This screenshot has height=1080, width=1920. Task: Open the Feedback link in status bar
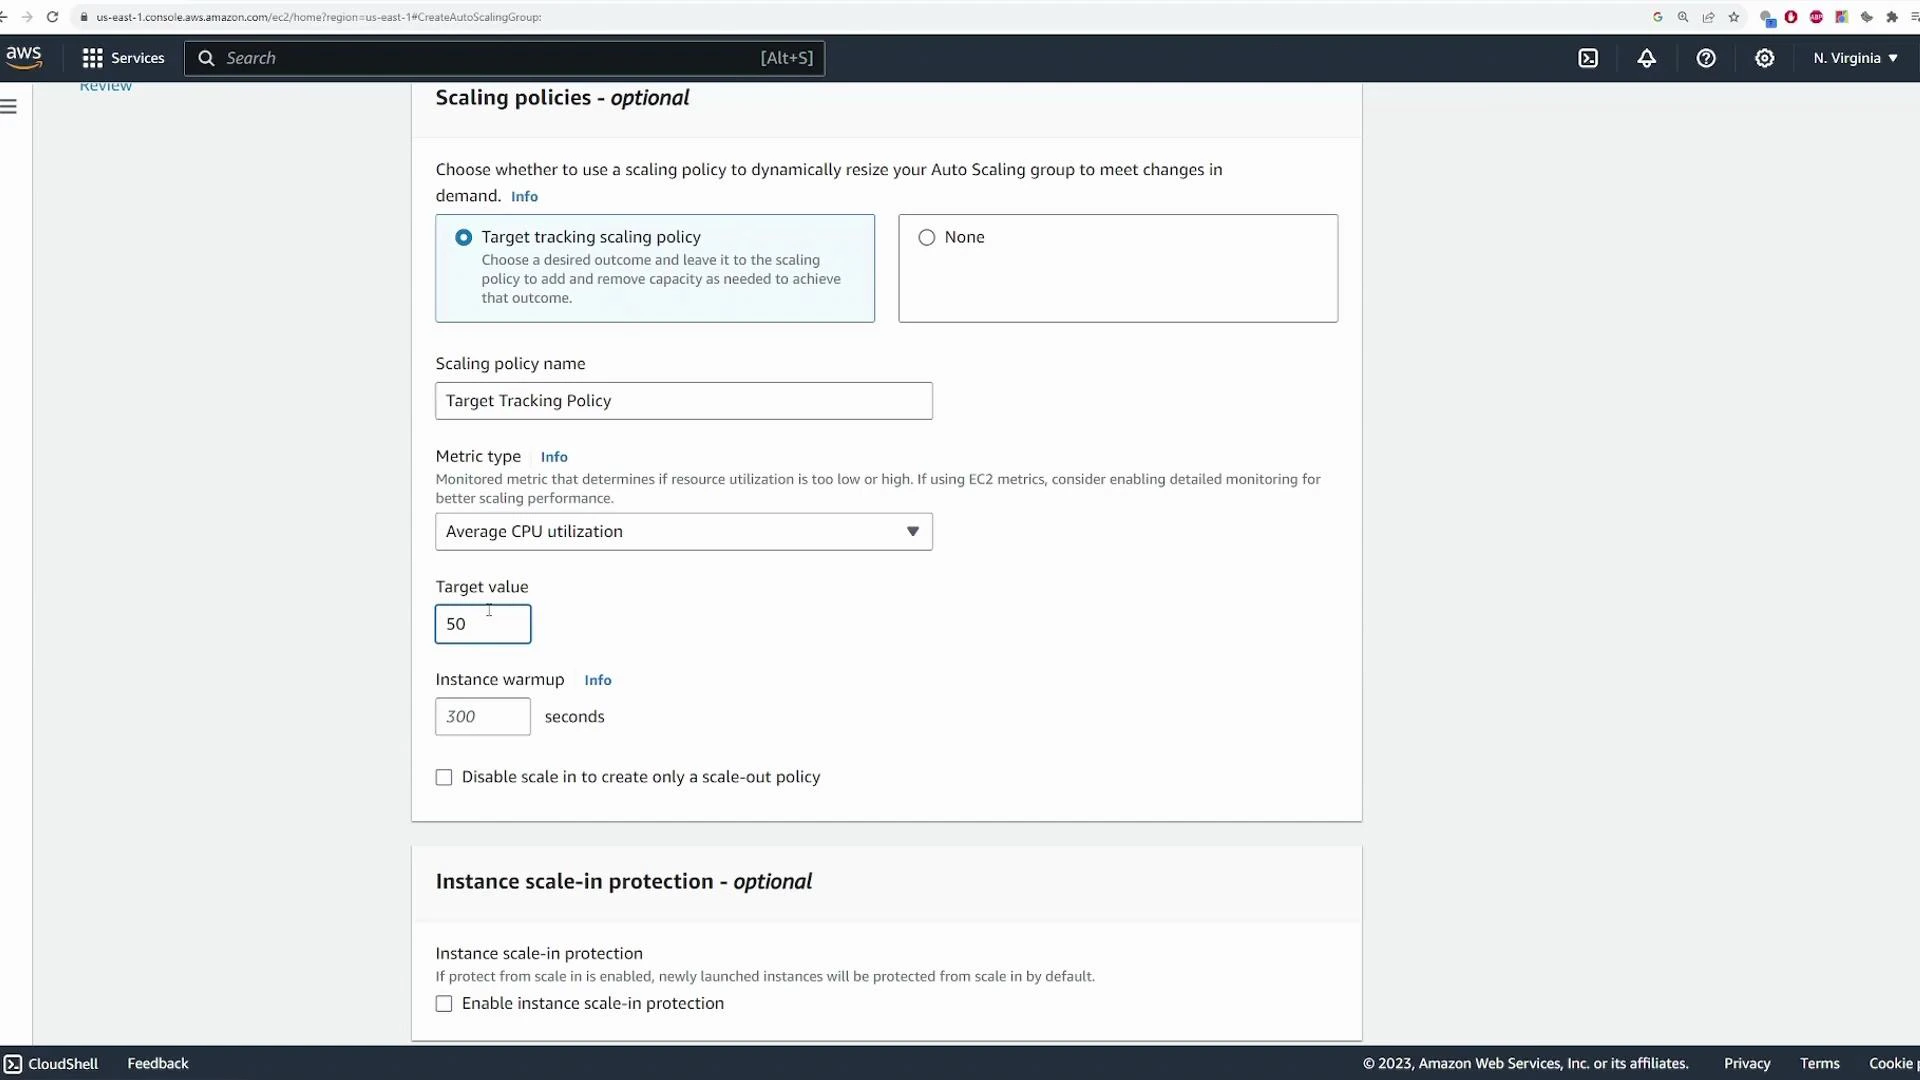pyautogui.click(x=156, y=1063)
